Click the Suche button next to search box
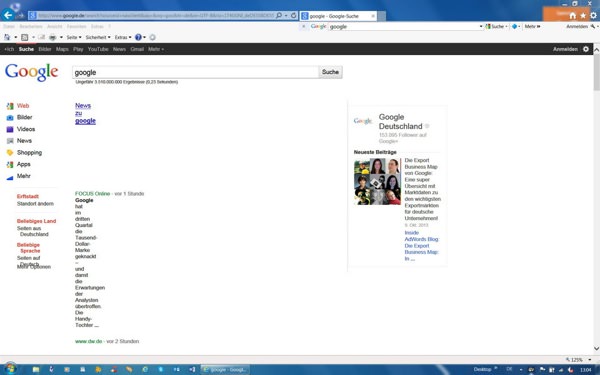The height and width of the screenshot is (375, 600). click(x=330, y=72)
